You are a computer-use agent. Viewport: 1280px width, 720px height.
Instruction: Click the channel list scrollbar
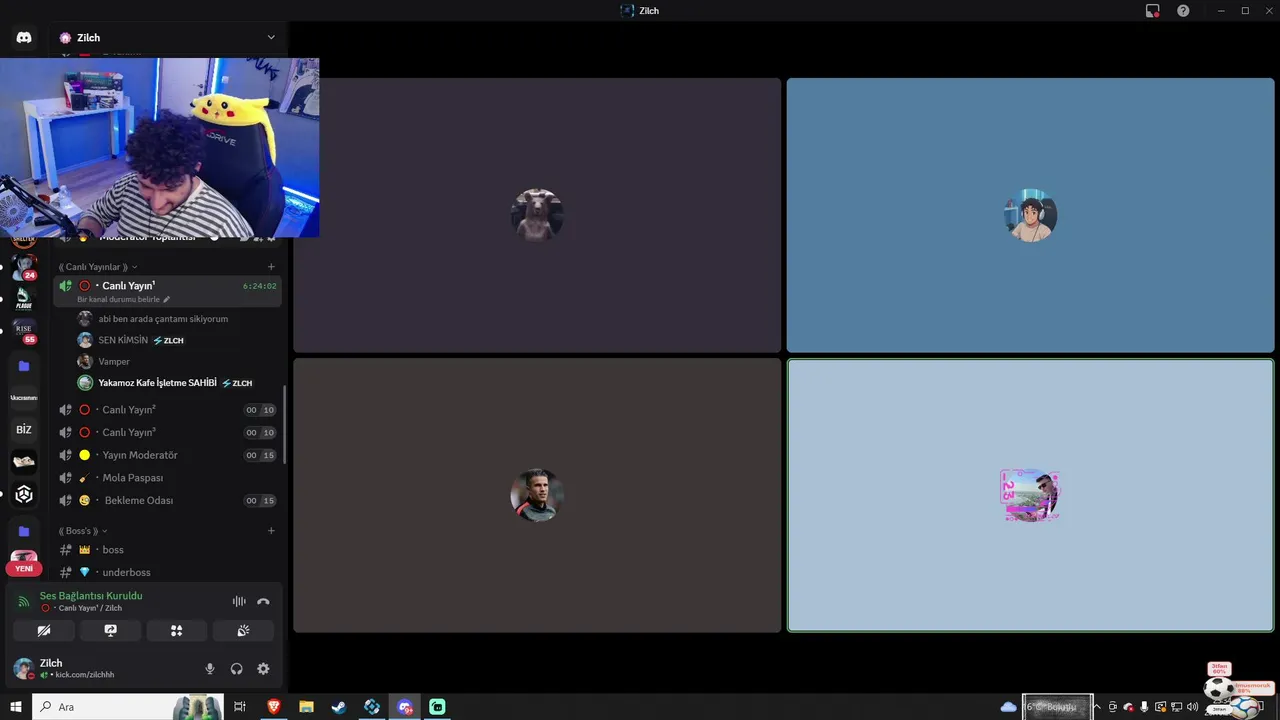pyautogui.click(x=285, y=425)
